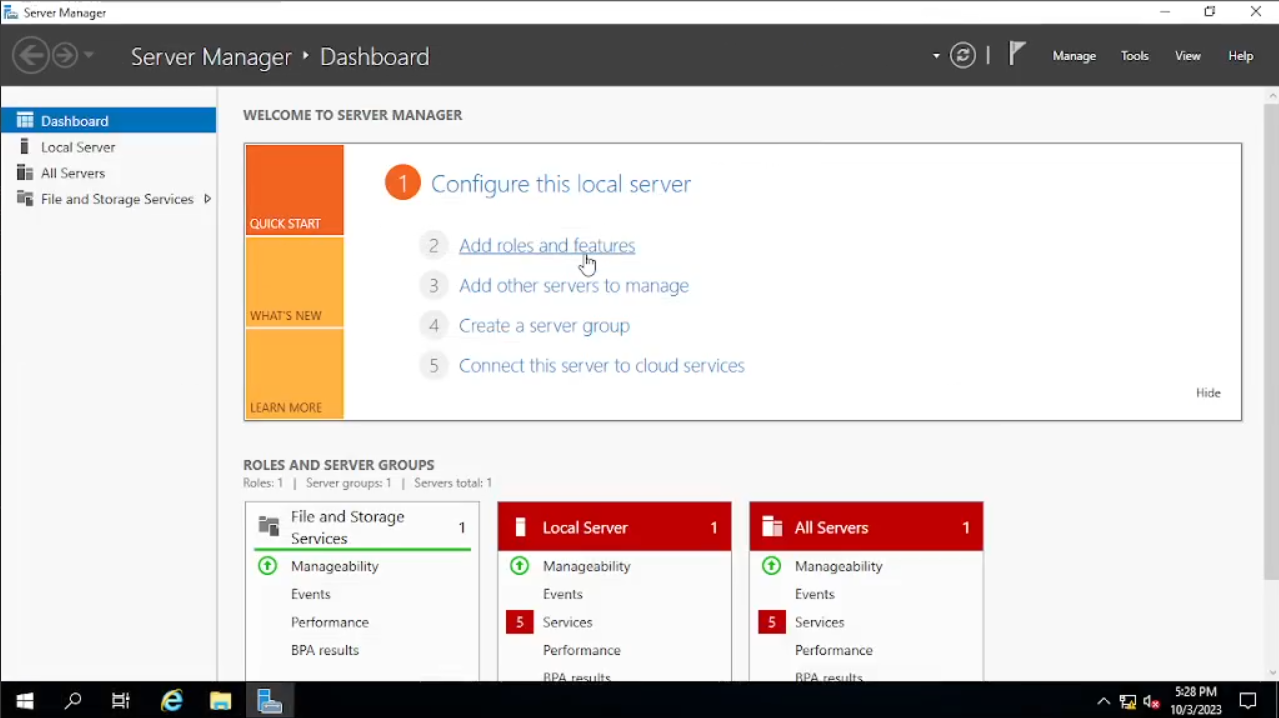Screen dimensions: 1279x718
Task: Select Local Server in the sidebar
Action: pos(78,147)
